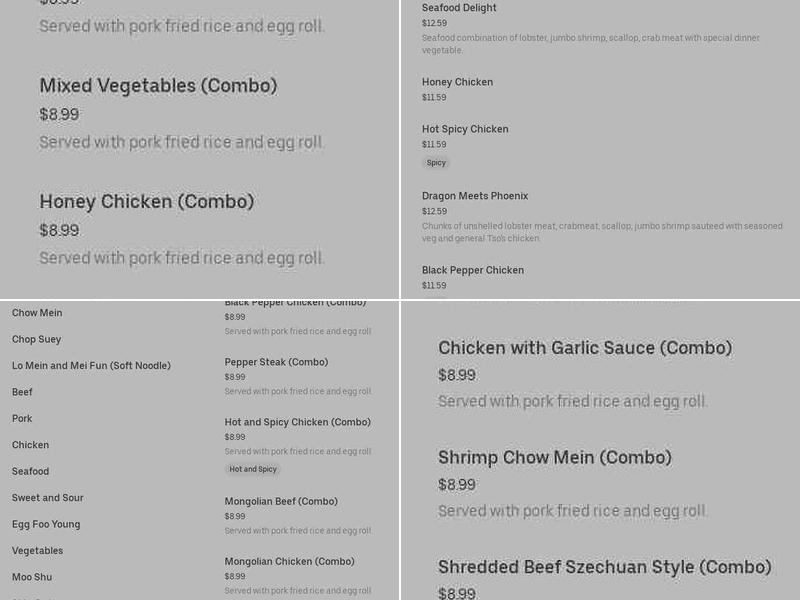This screenshot has width=800, height=600.
Task: Open the Mongolian Beef (Combo) item
Action: [281, 501]
